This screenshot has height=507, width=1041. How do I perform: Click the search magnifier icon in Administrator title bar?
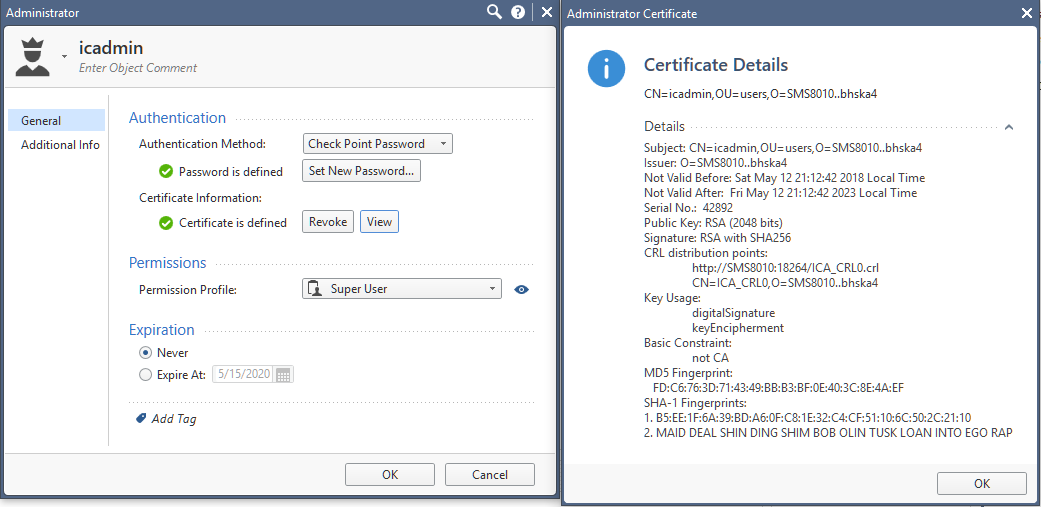pos(494,12)
